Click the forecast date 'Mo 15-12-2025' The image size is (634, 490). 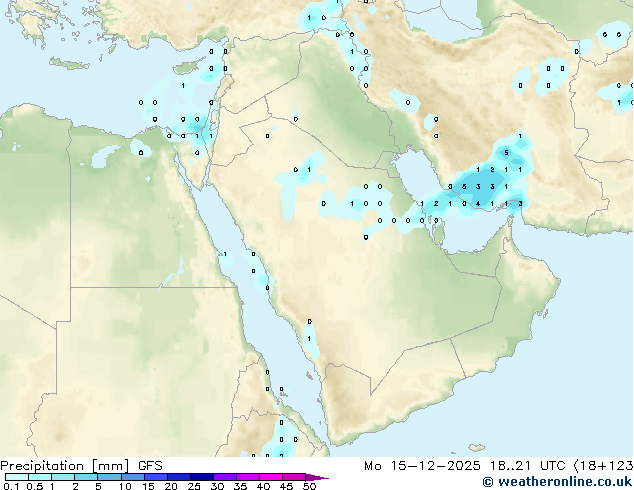pyautogui.click(x=422, y=466)
